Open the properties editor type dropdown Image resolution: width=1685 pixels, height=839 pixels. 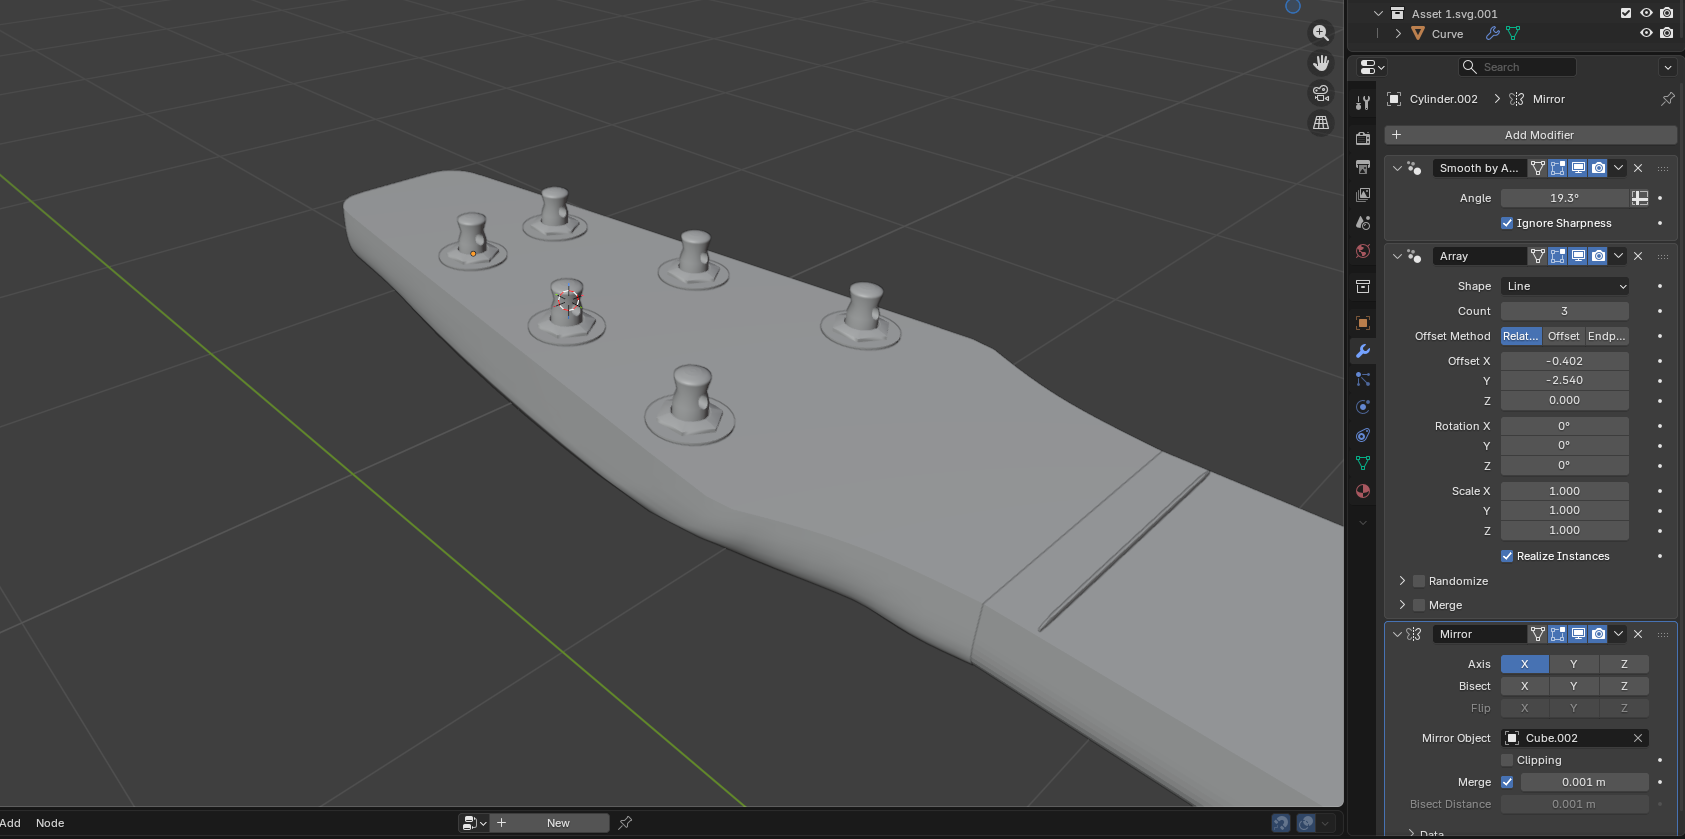coord(1372,67)
